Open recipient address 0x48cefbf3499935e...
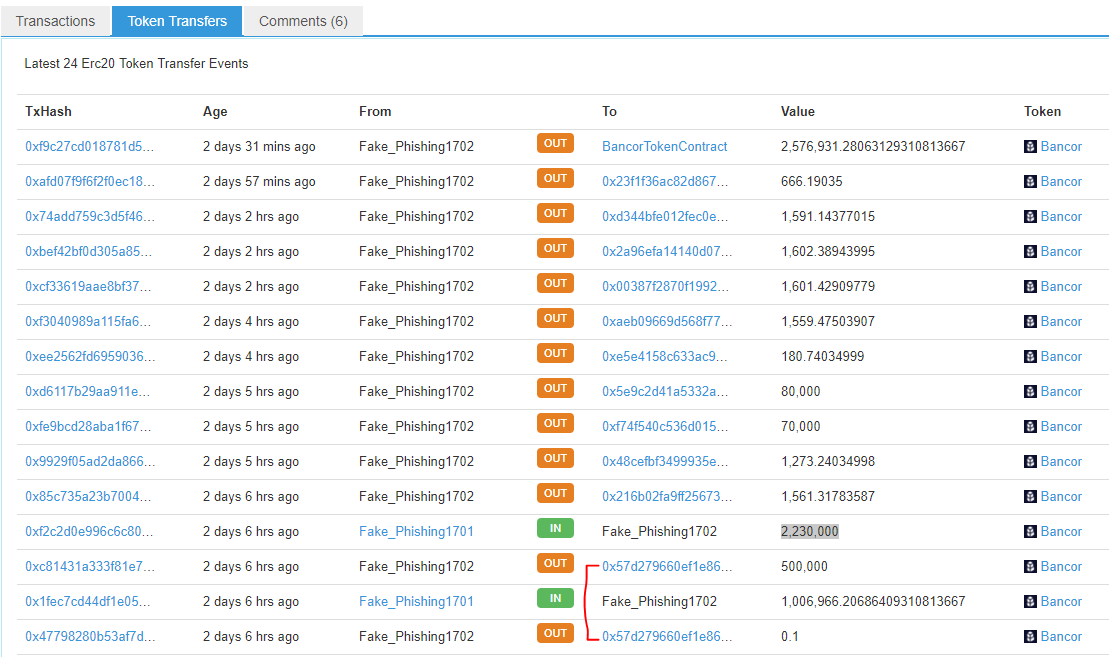The width and height of the screenshot is (1109, 657). pyautogui.click(x=664, y=461)
